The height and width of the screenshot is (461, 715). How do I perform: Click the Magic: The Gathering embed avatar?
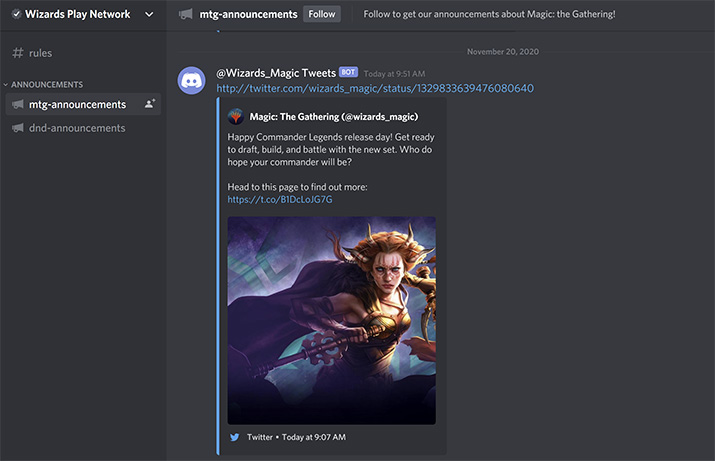point(236,117)
